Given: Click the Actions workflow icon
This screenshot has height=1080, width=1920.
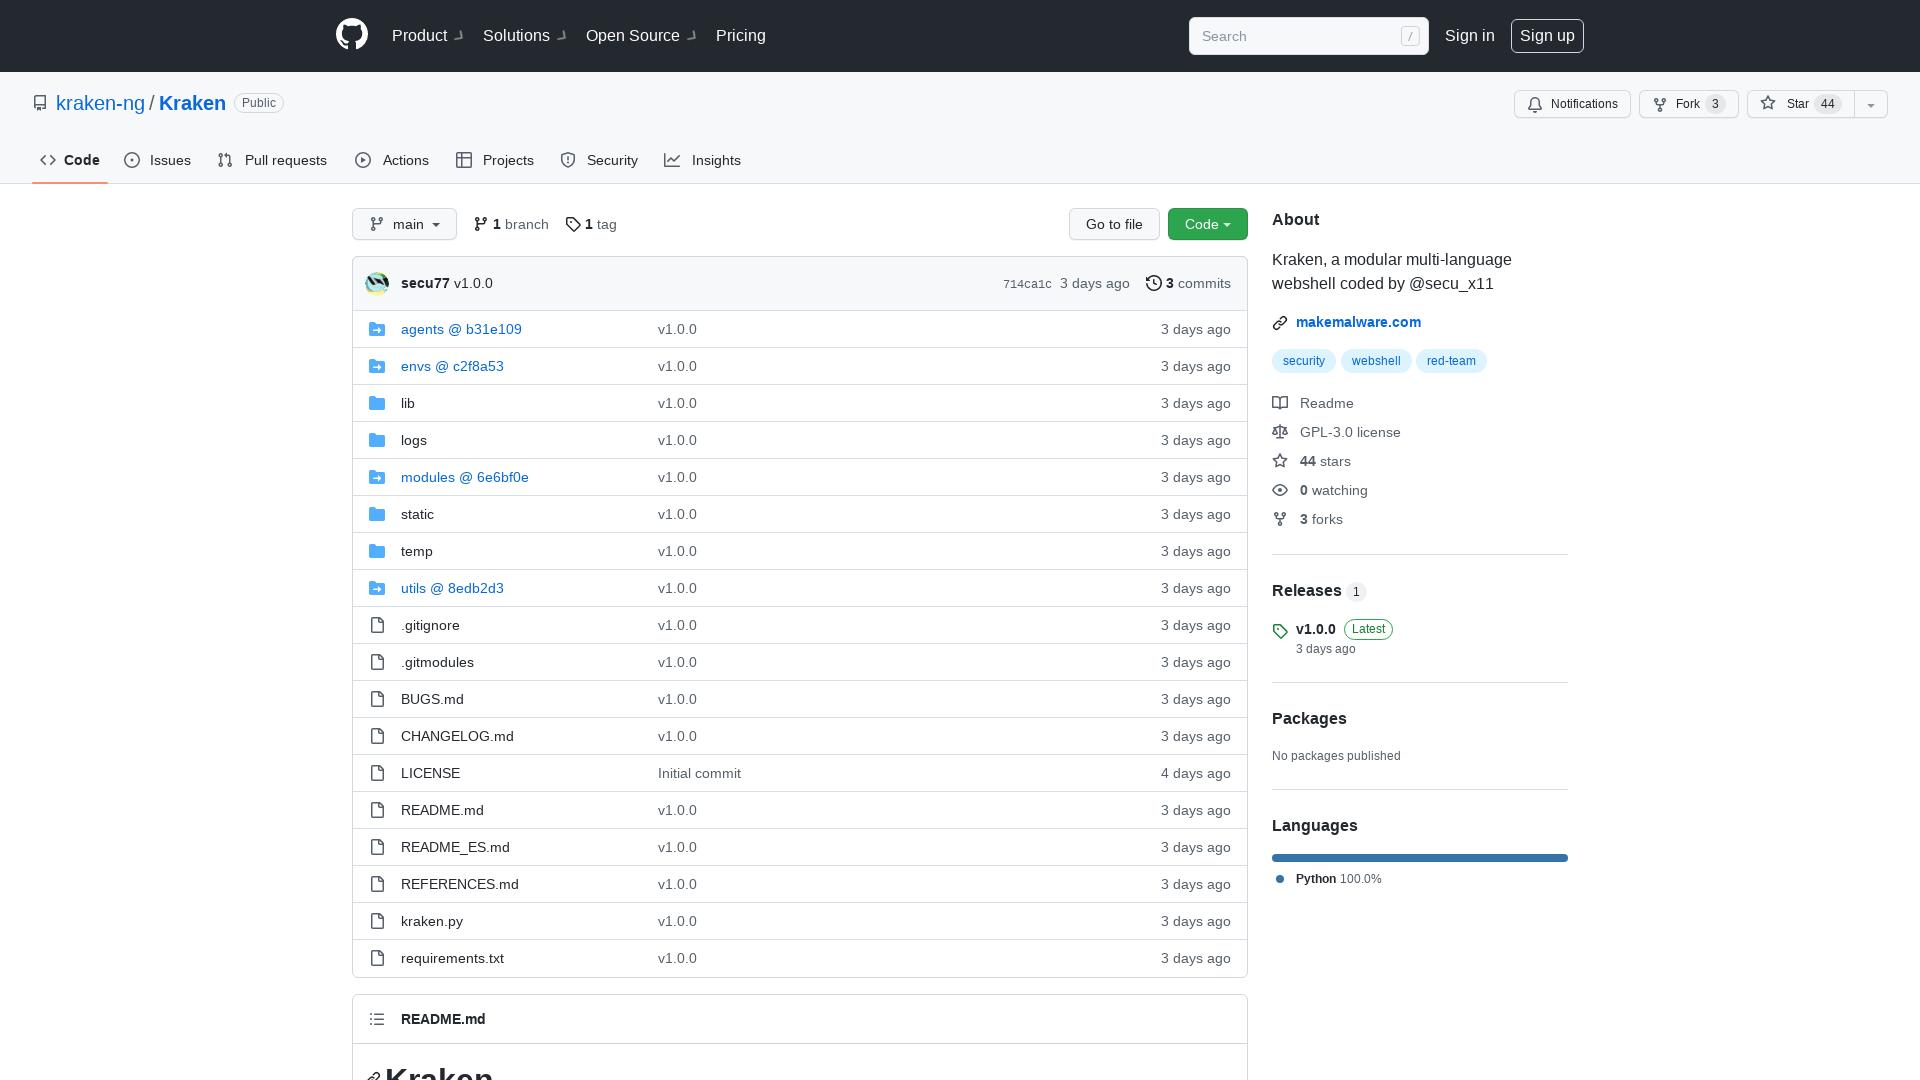Looking at the screenshot, I should click(363, 160).
